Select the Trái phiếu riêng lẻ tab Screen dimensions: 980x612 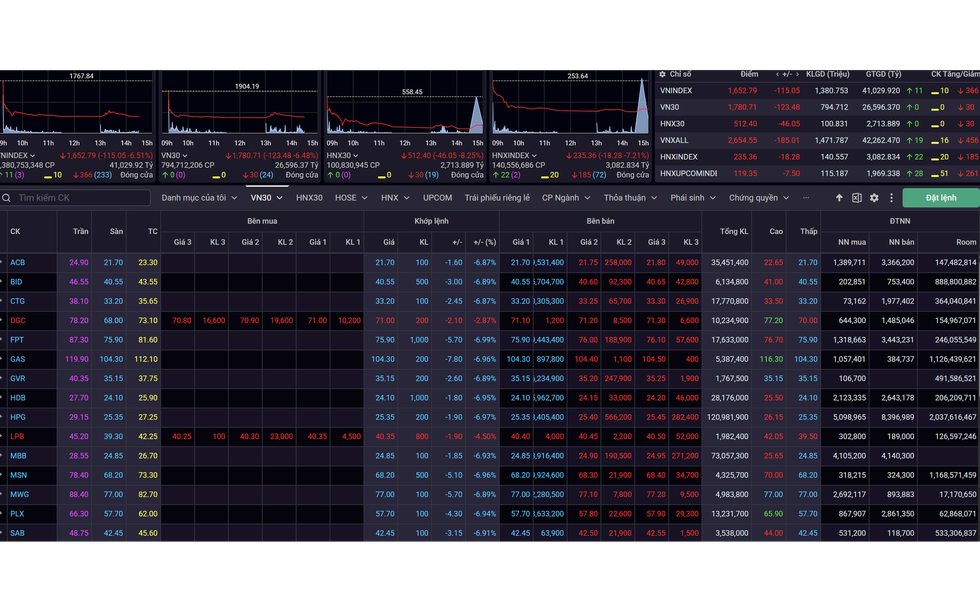pos(497,198)
